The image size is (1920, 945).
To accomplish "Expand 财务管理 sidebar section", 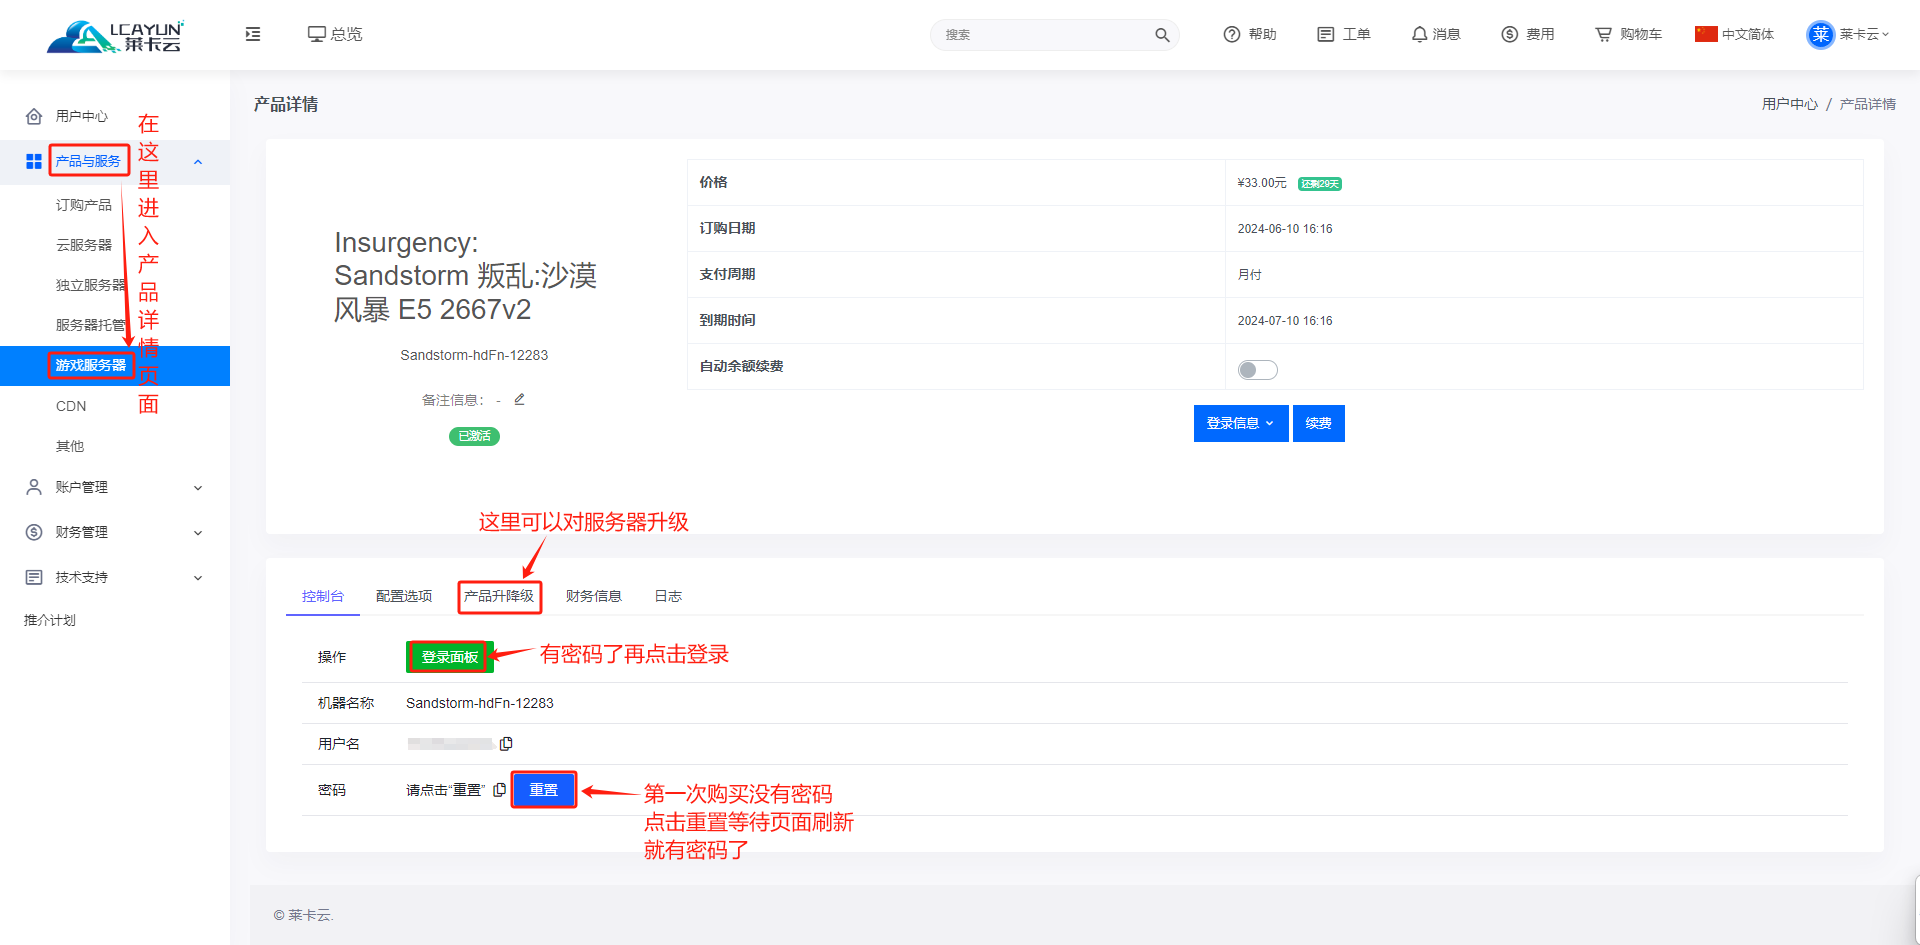I will (114, 532).
